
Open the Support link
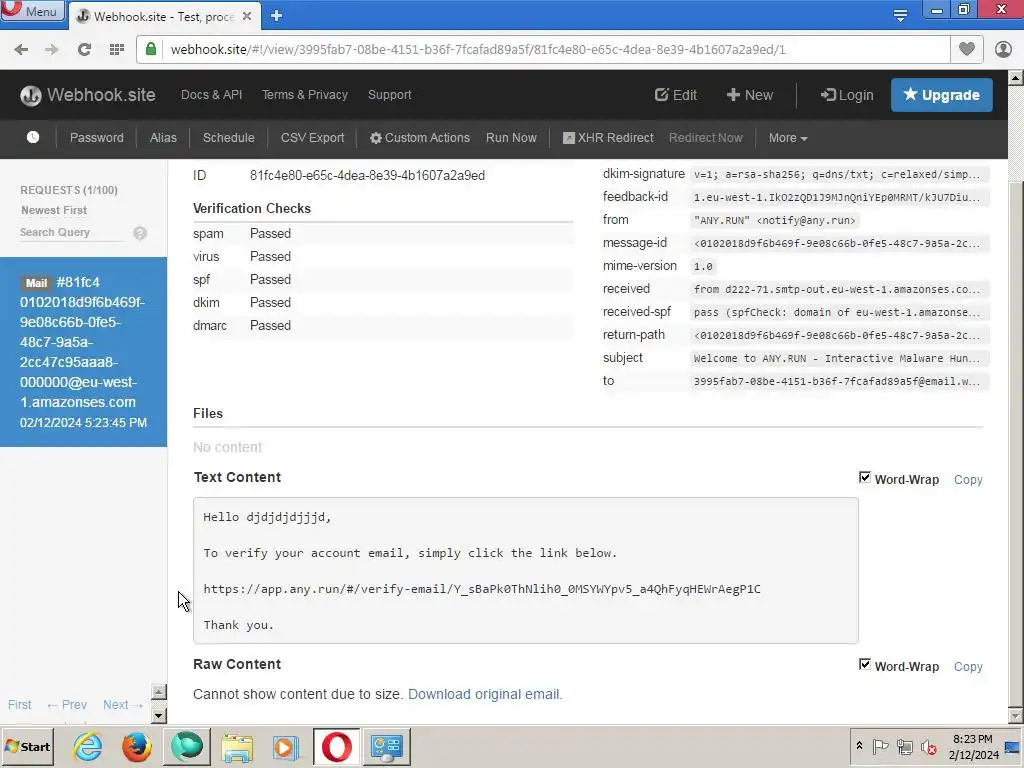(390, 95)
